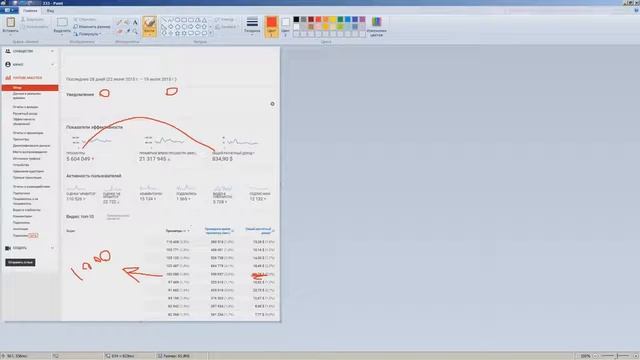Choose the Polygon shape
The image size is (640, 360).
(x=198, y=20)
